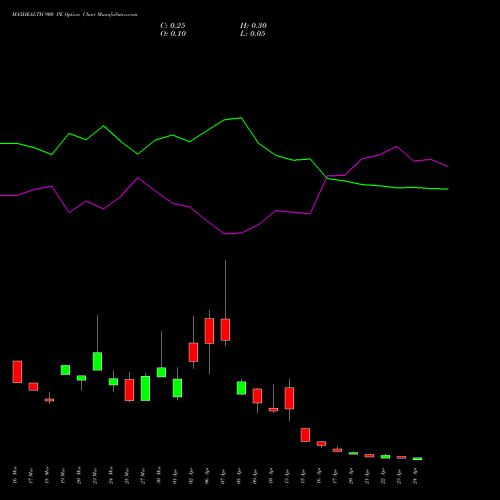Click the 17 Mar date label
This screenshot has width=500, height=500.
[31, 475]
